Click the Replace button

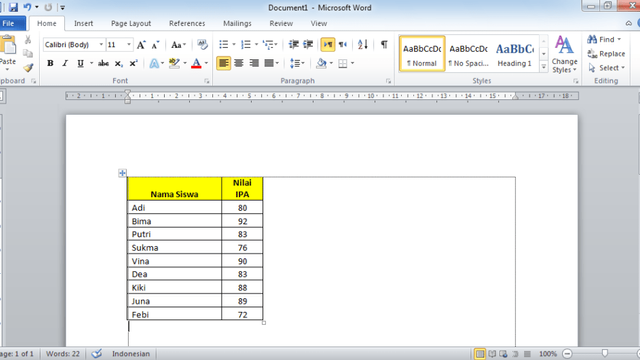(606, 53)
